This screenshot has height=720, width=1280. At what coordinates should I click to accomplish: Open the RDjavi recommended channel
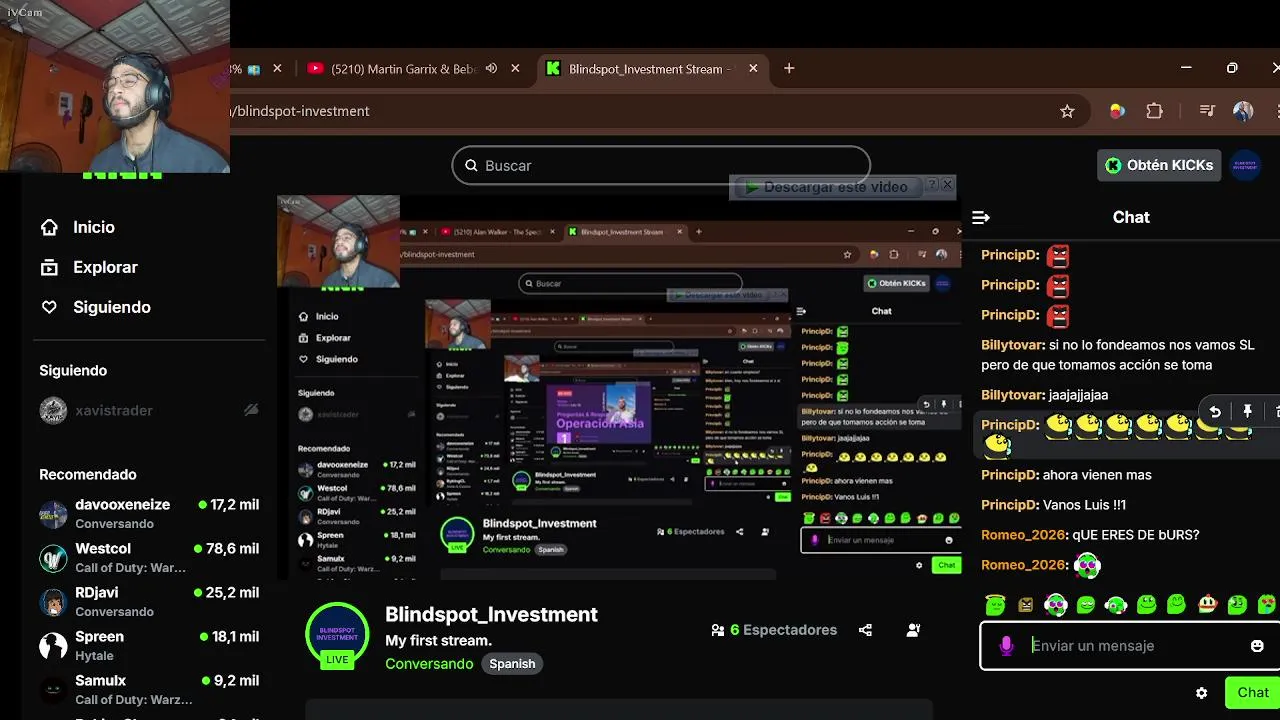point(150,601)
